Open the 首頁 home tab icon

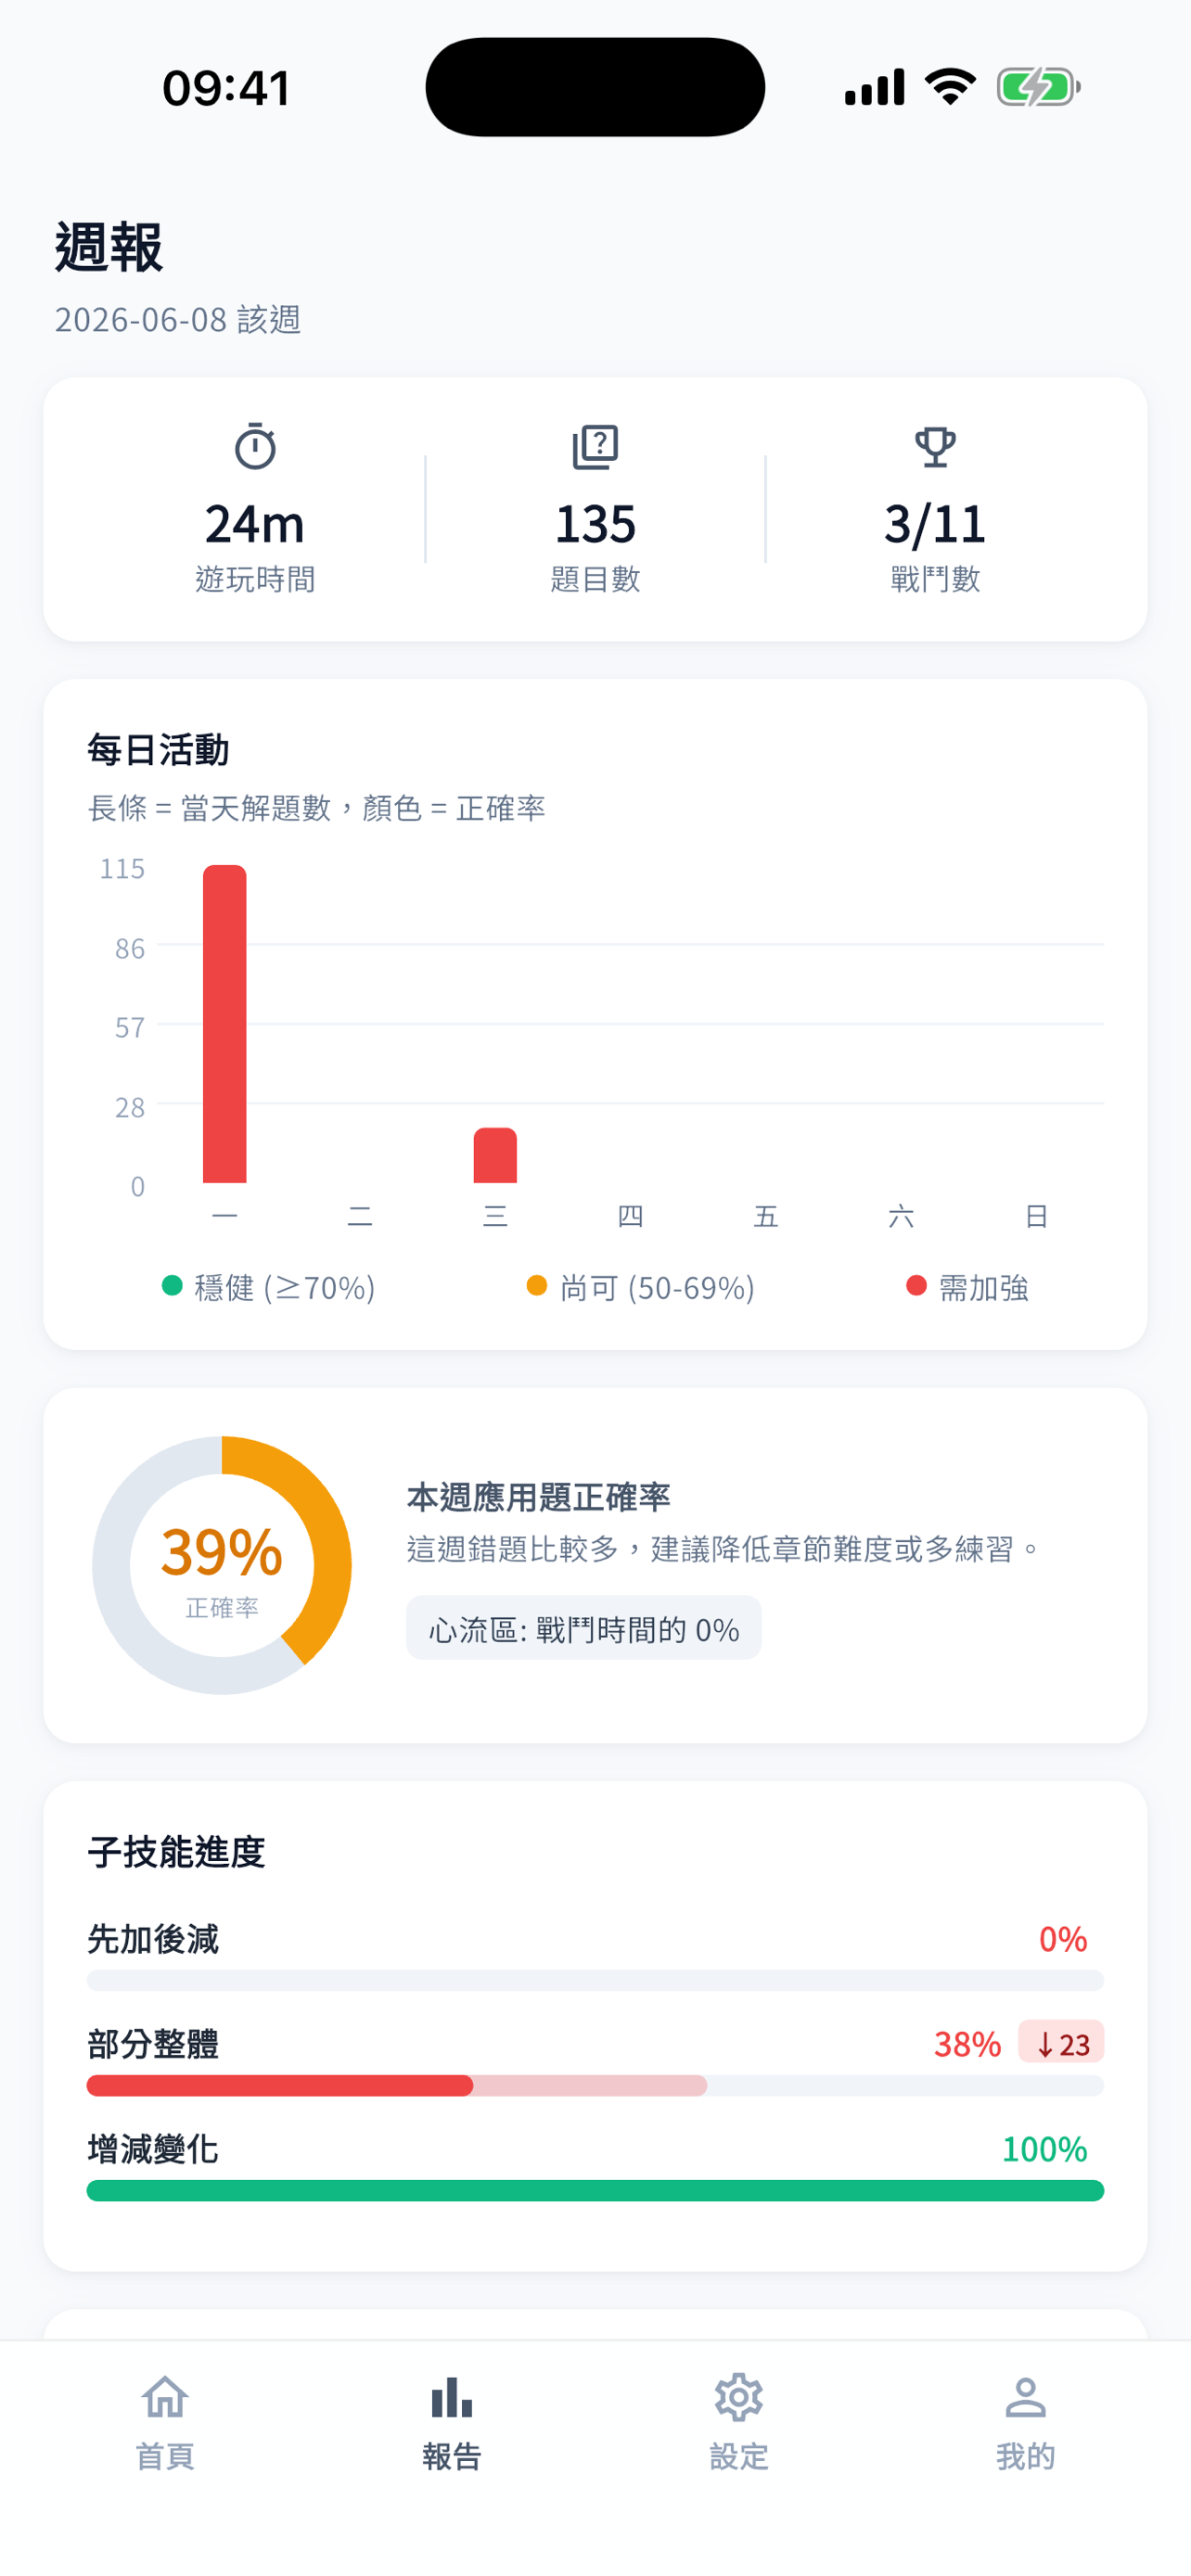click(165, 2397)
